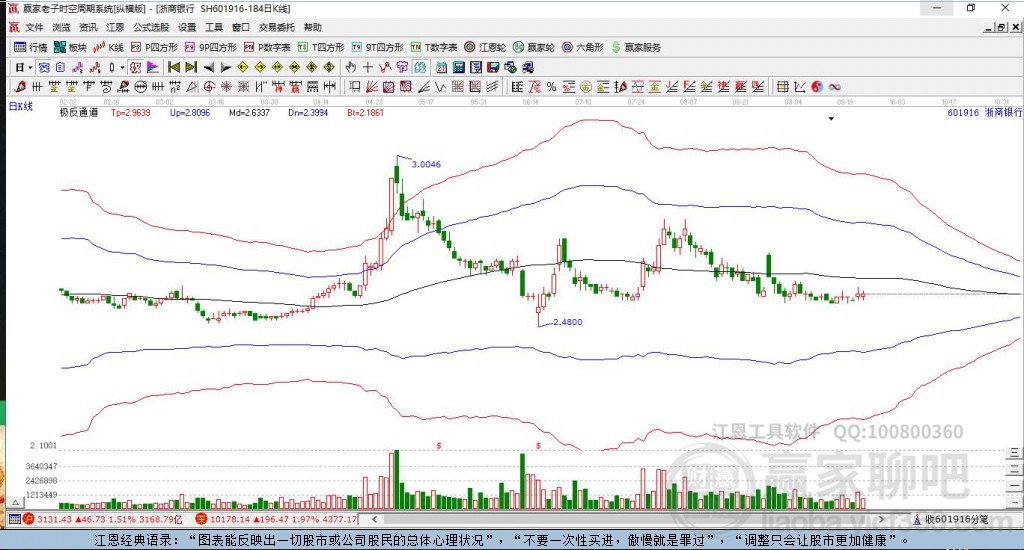Restore the inner chart window

tap(1001, 27)
